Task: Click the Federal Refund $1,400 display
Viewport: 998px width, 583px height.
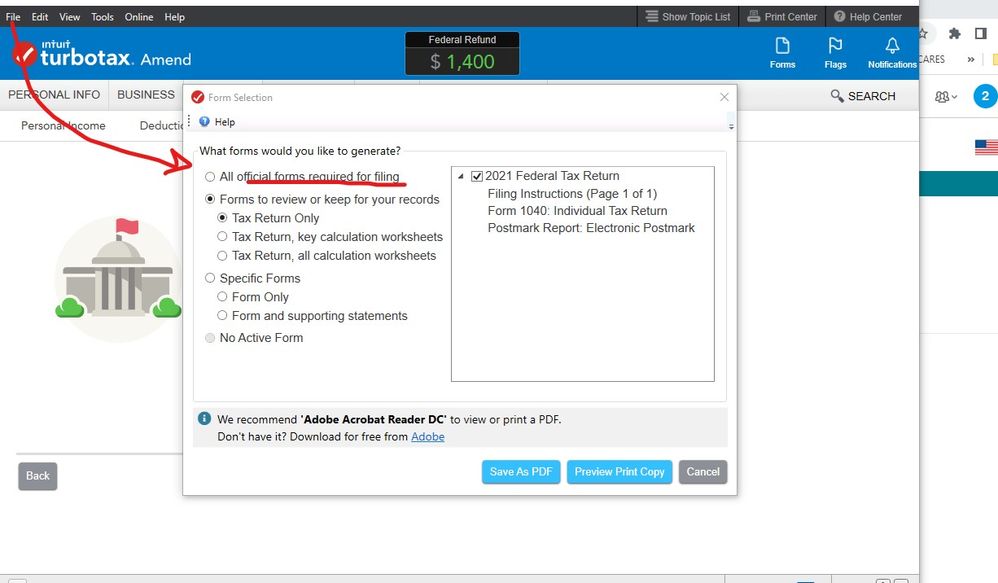Action: [x=462, y=53]
